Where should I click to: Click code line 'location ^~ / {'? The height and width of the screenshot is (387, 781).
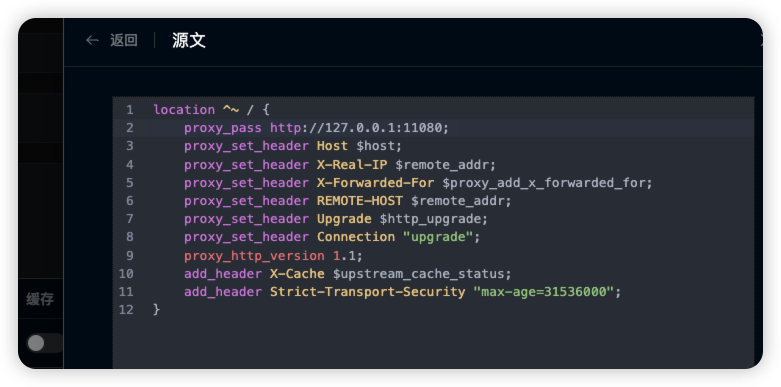(211, 110)
